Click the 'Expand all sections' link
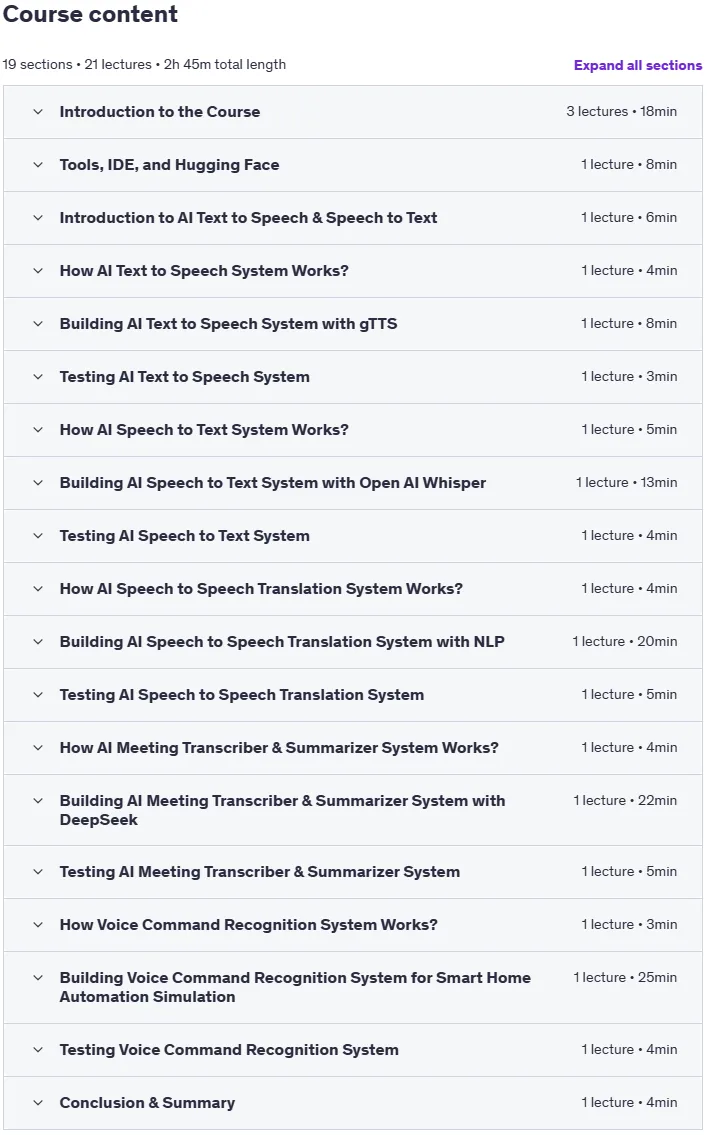The width and height of the screenshot is (707, 1135). pyautogui.click(x=638, y=65)
